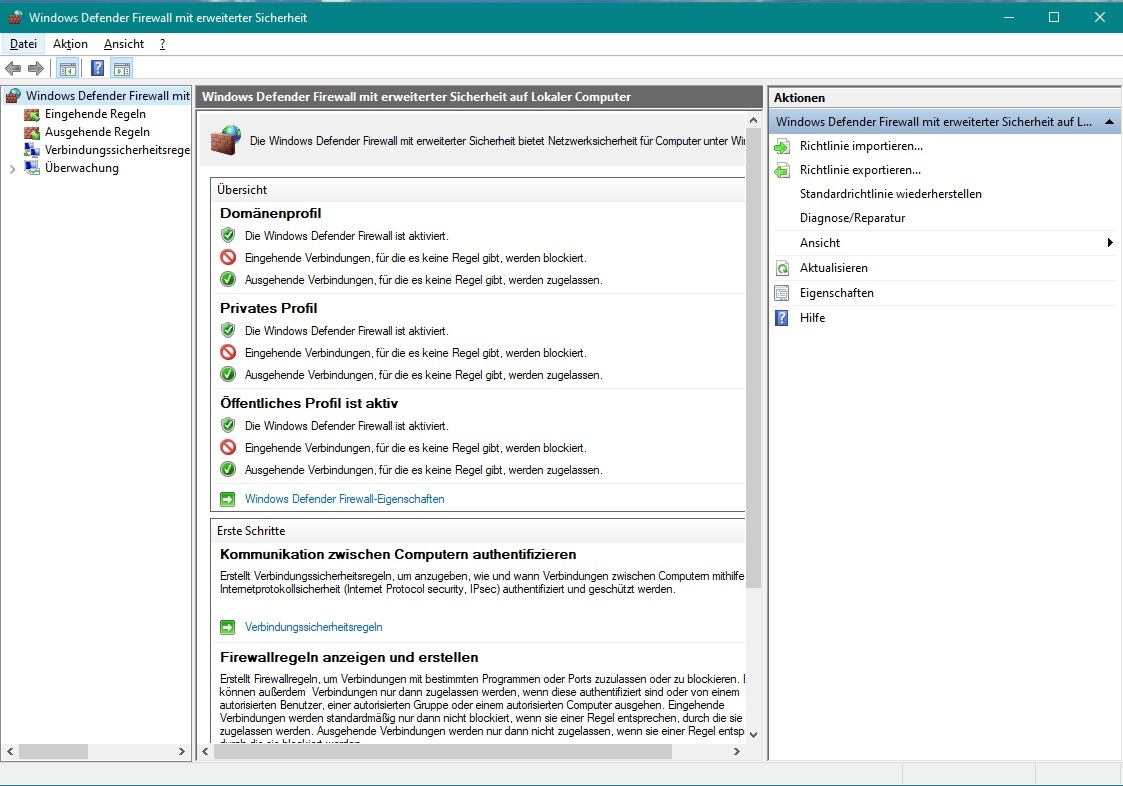Screen dimensions: 1123x786
Task: Click the Verbindungssicherheitsregeln link in Erste Schritte
Action: tap(313, 627)
